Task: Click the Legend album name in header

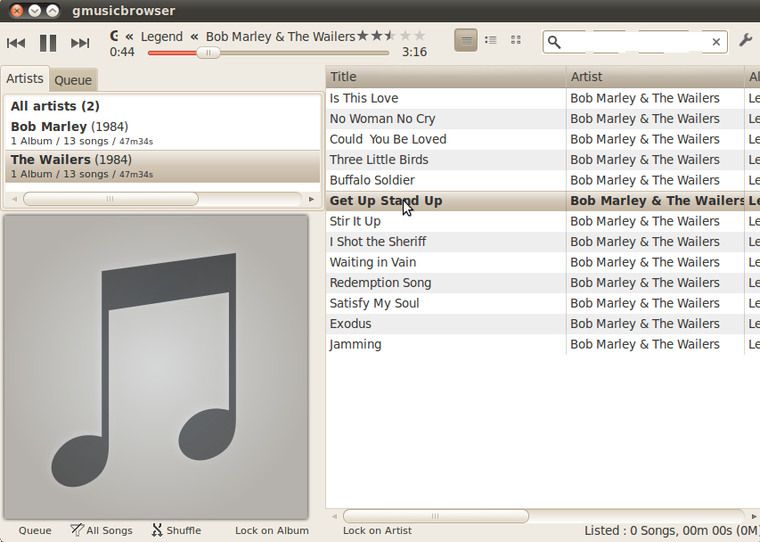Action: [x=162, y=36]
